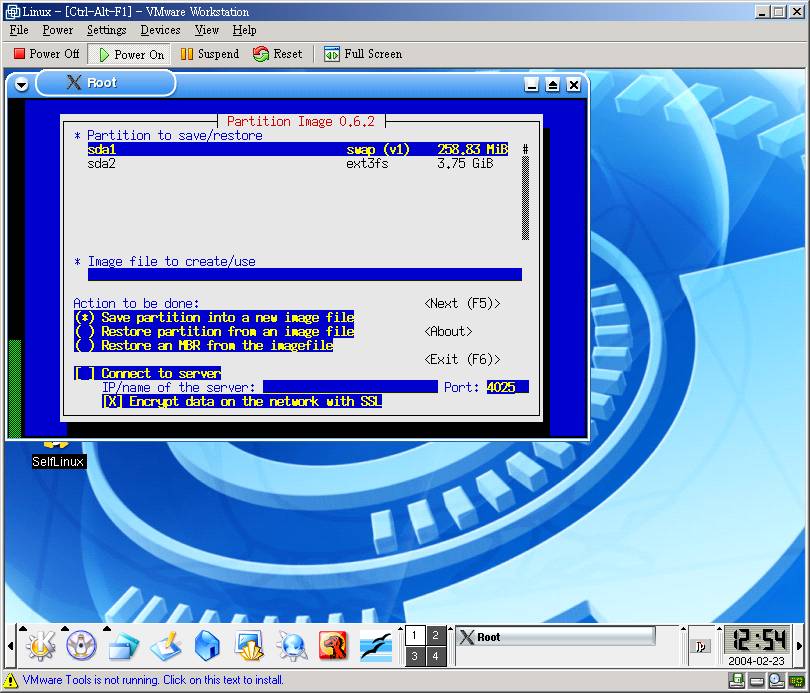Click the Power Off toolbar button
The image size is (810, 693).
point(46,54)
